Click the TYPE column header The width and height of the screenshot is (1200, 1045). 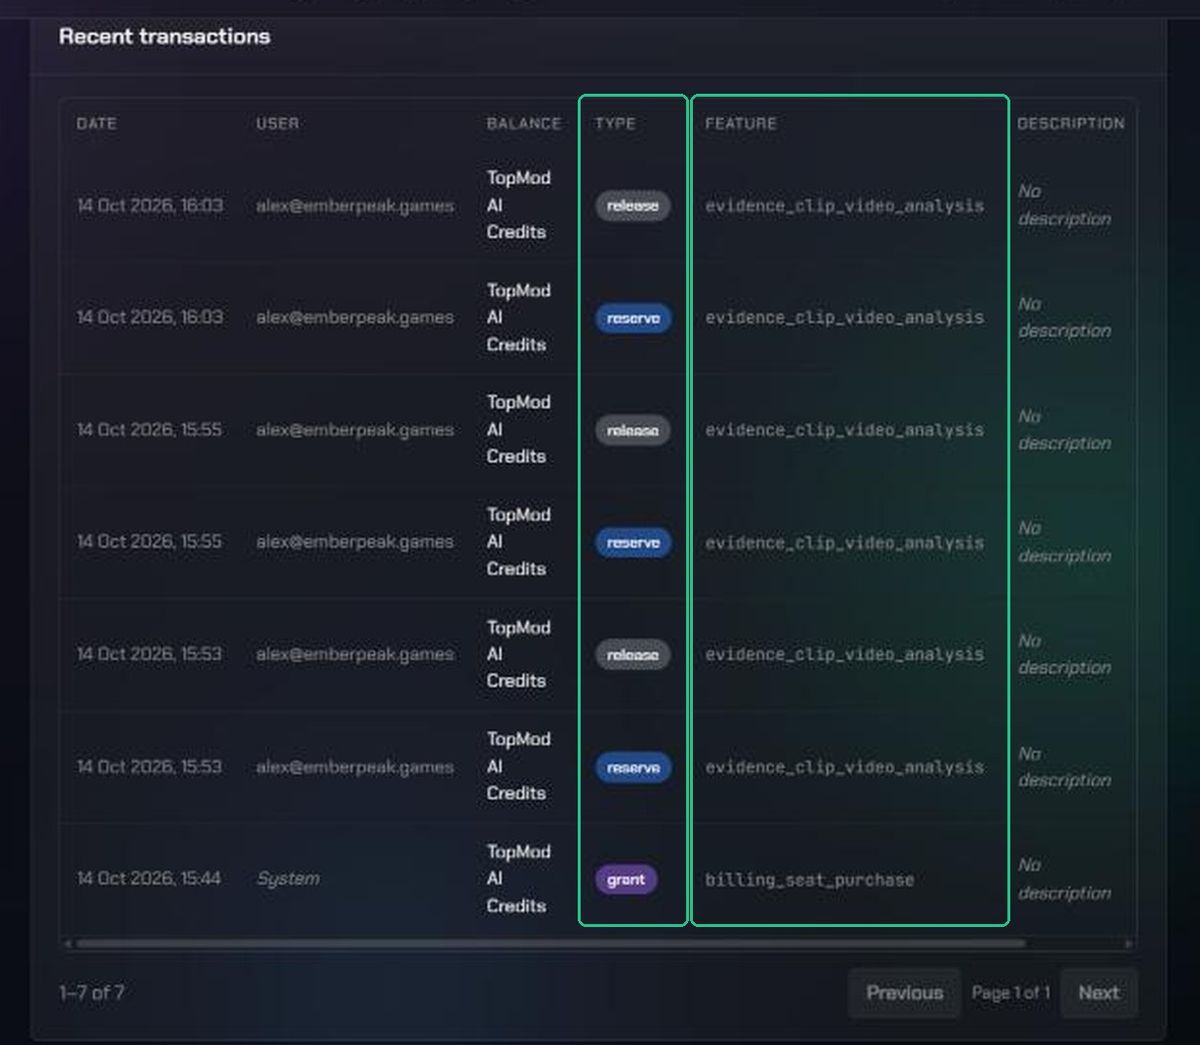(x=615, y=123)
